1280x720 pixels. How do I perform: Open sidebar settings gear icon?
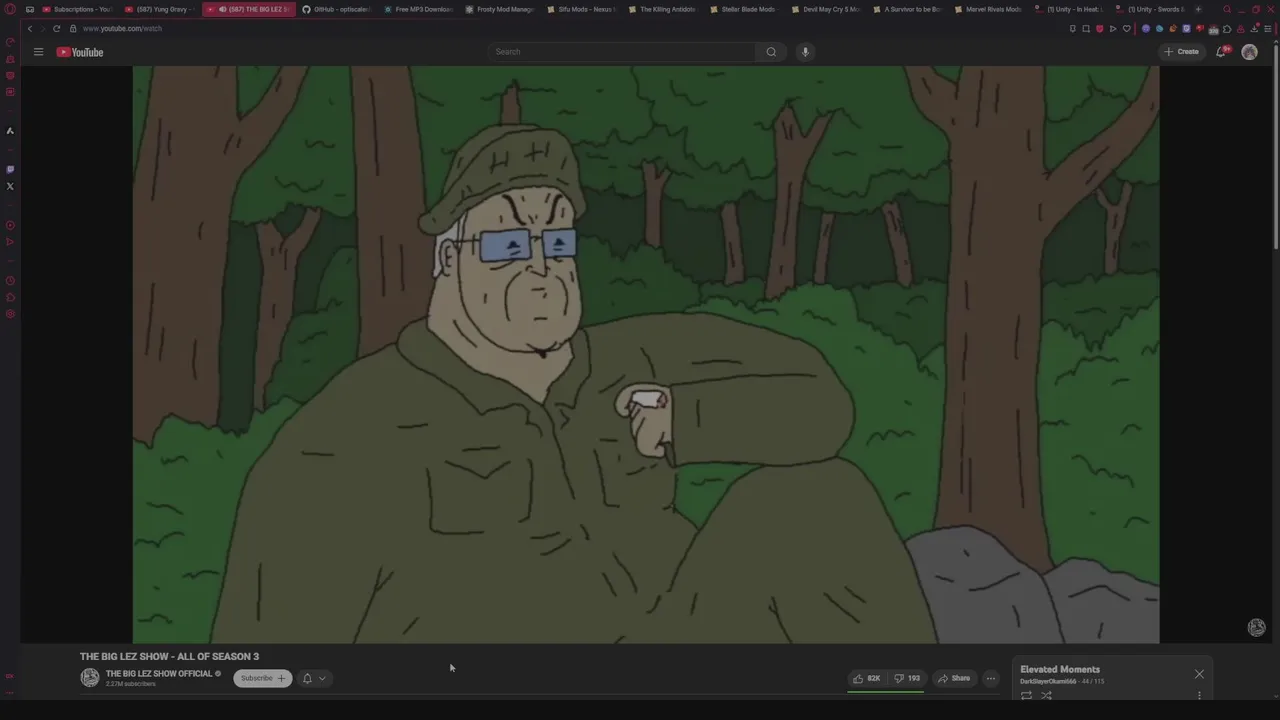pyautogui.click(x=10, y=314)
